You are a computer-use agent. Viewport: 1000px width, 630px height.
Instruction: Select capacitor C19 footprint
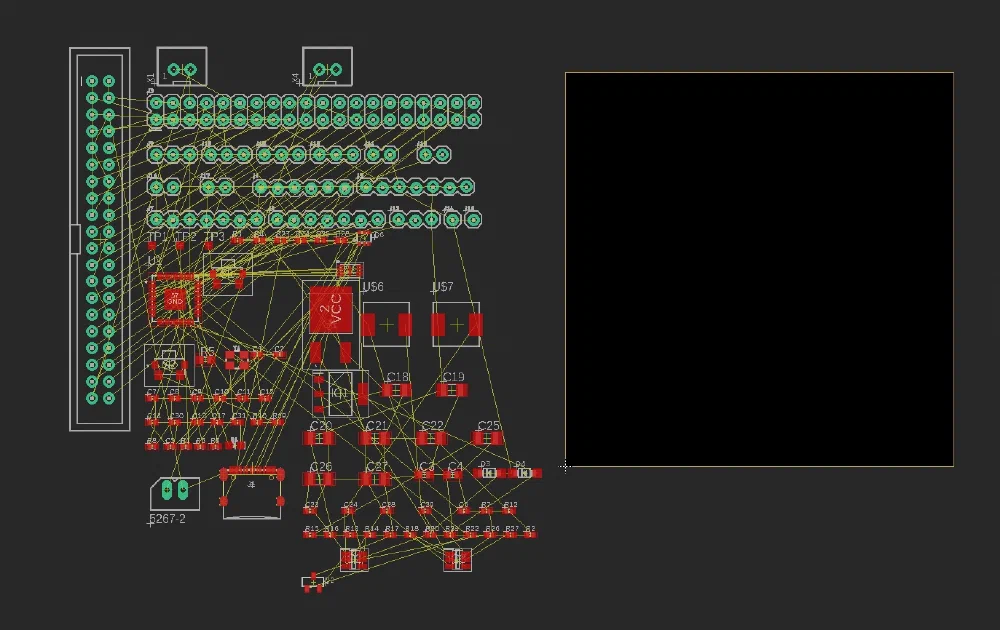pyautogui.click(x=452, y=390)
